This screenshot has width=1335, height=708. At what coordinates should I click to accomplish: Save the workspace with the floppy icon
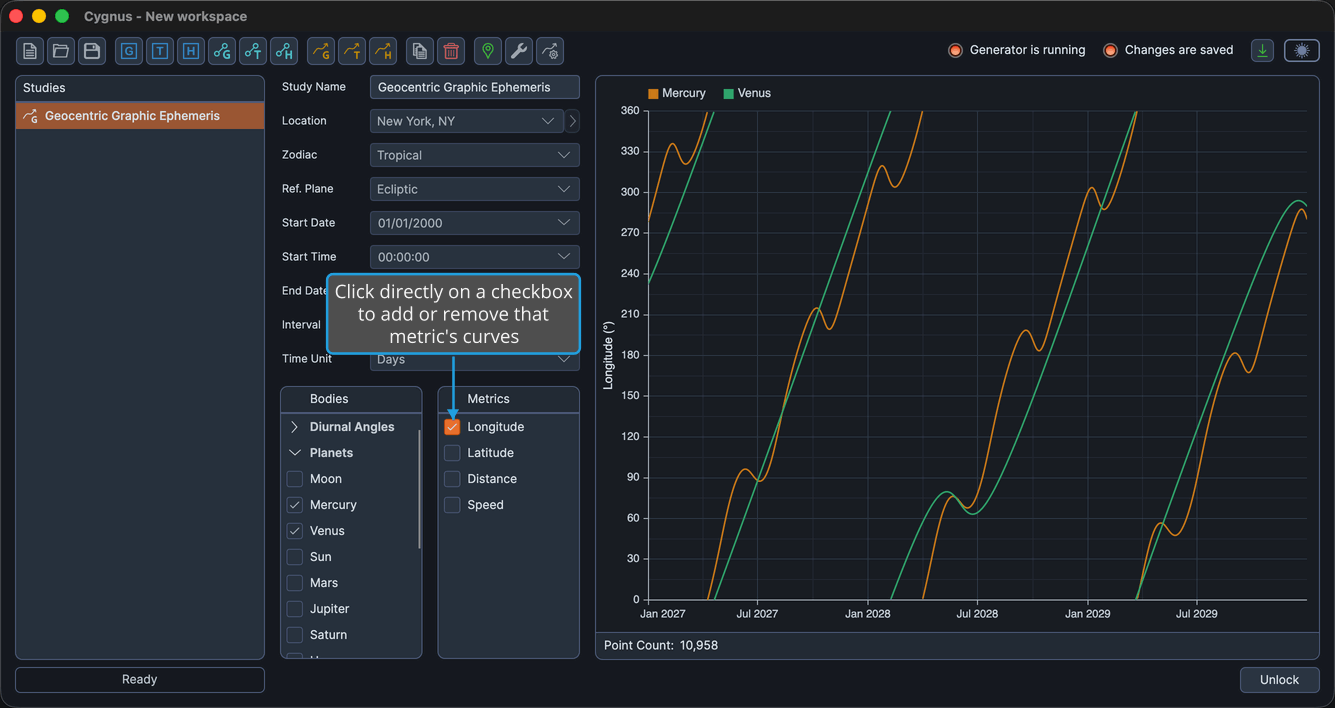click(x=92, y=51)
